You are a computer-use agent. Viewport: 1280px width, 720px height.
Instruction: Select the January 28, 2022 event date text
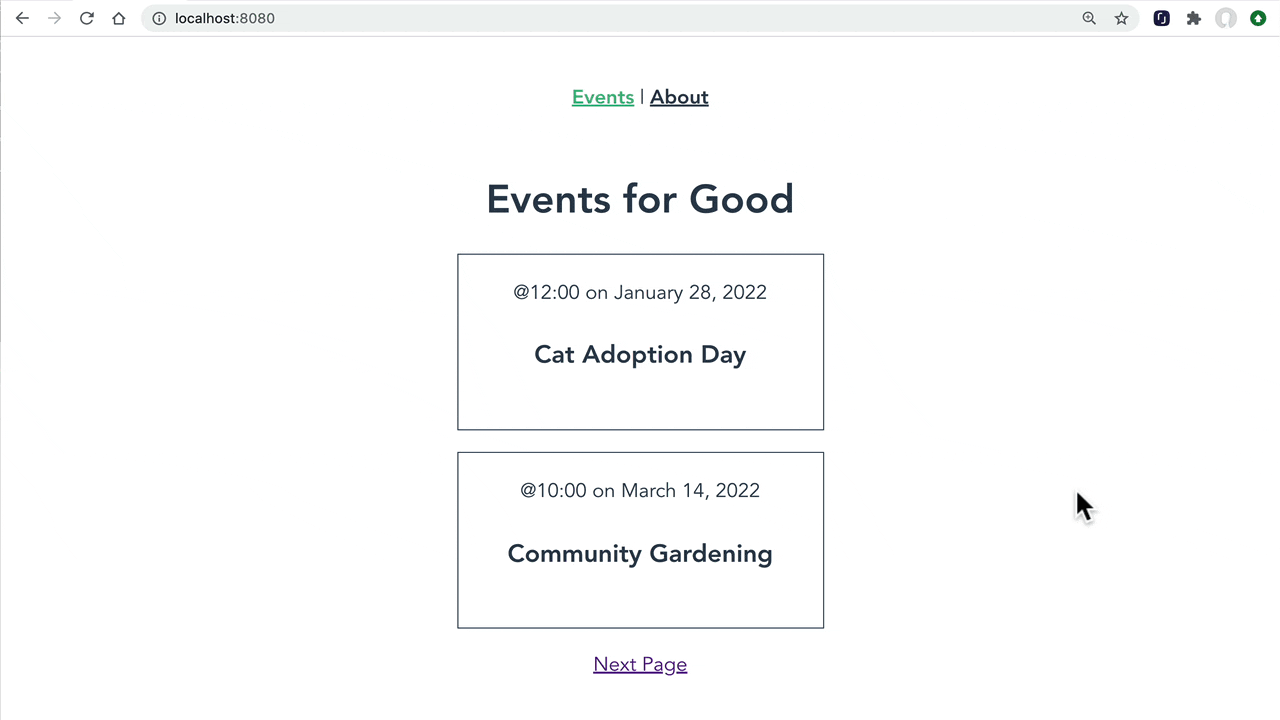pos(690,292)
